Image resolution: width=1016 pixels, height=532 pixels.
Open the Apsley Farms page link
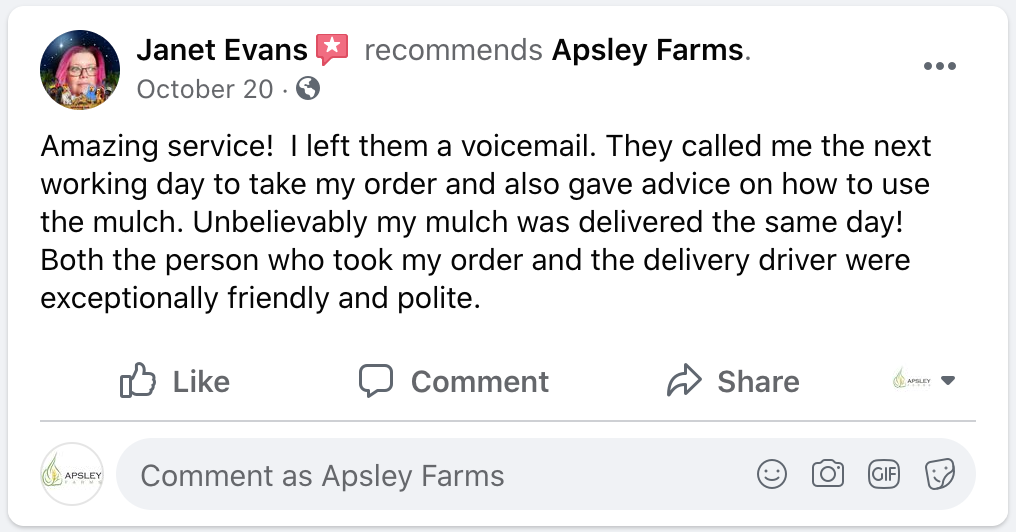(648, 49)
